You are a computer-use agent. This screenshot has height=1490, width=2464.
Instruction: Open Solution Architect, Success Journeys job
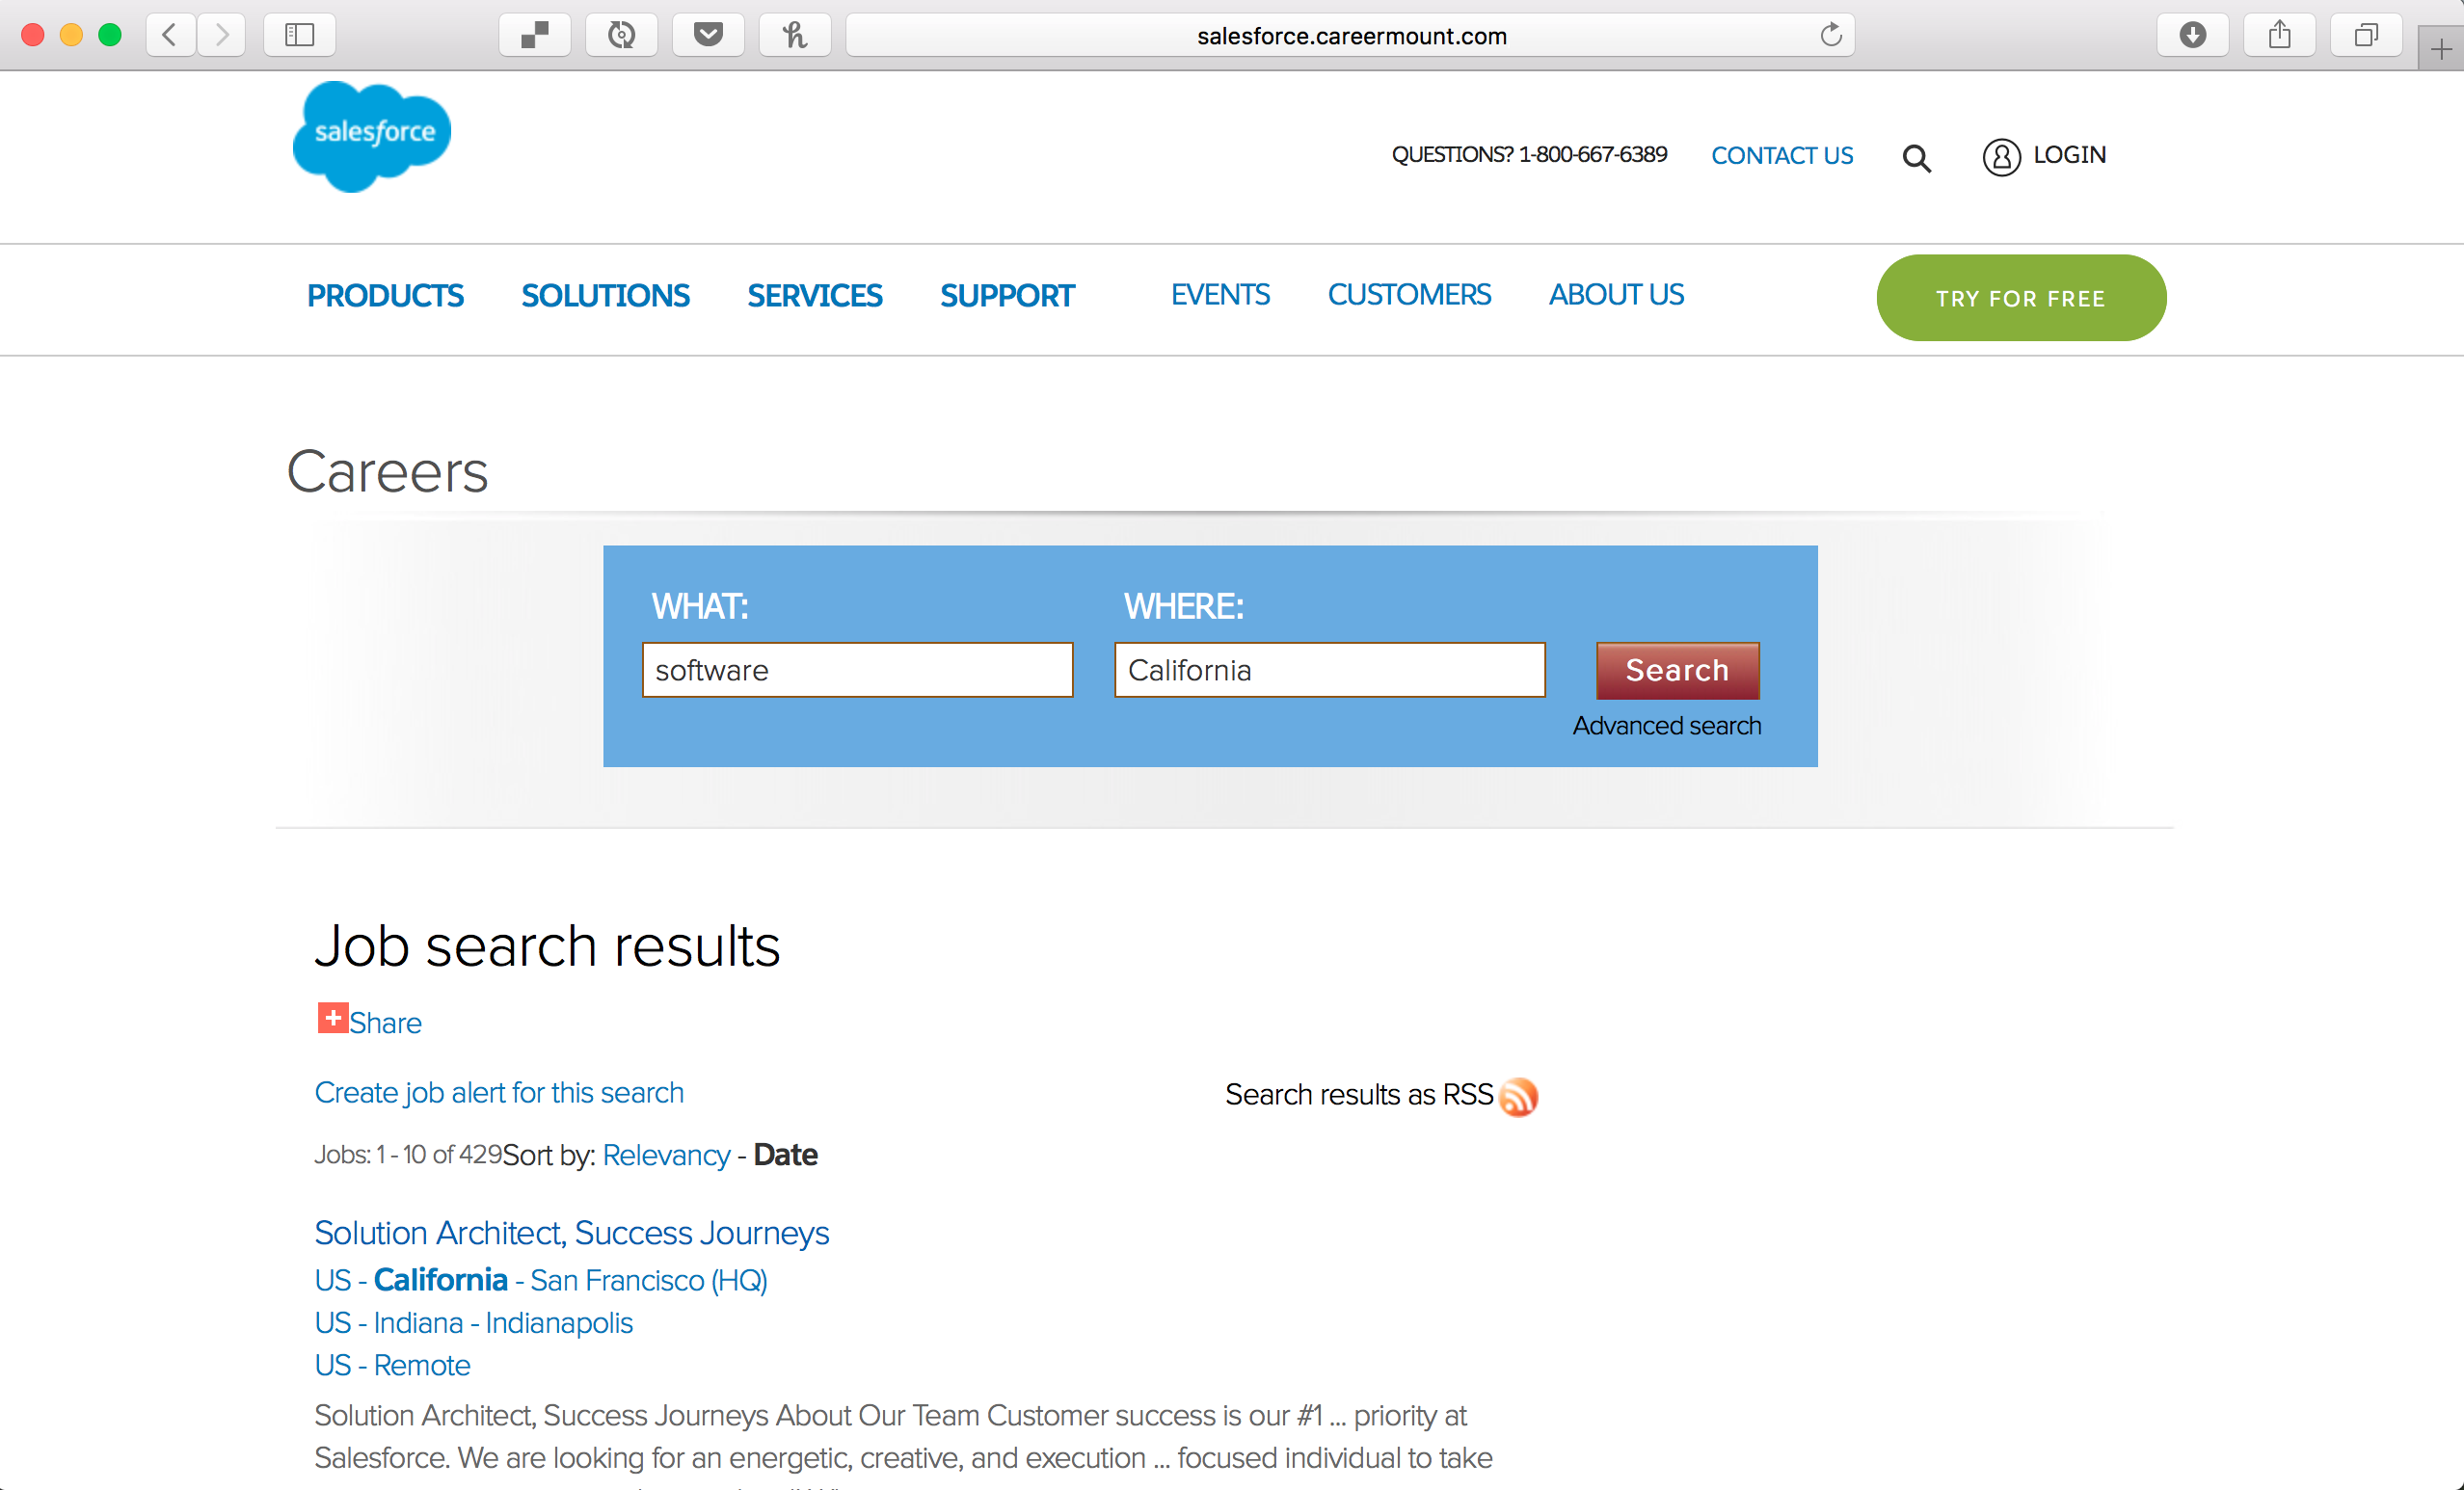tap(571, 1233)
